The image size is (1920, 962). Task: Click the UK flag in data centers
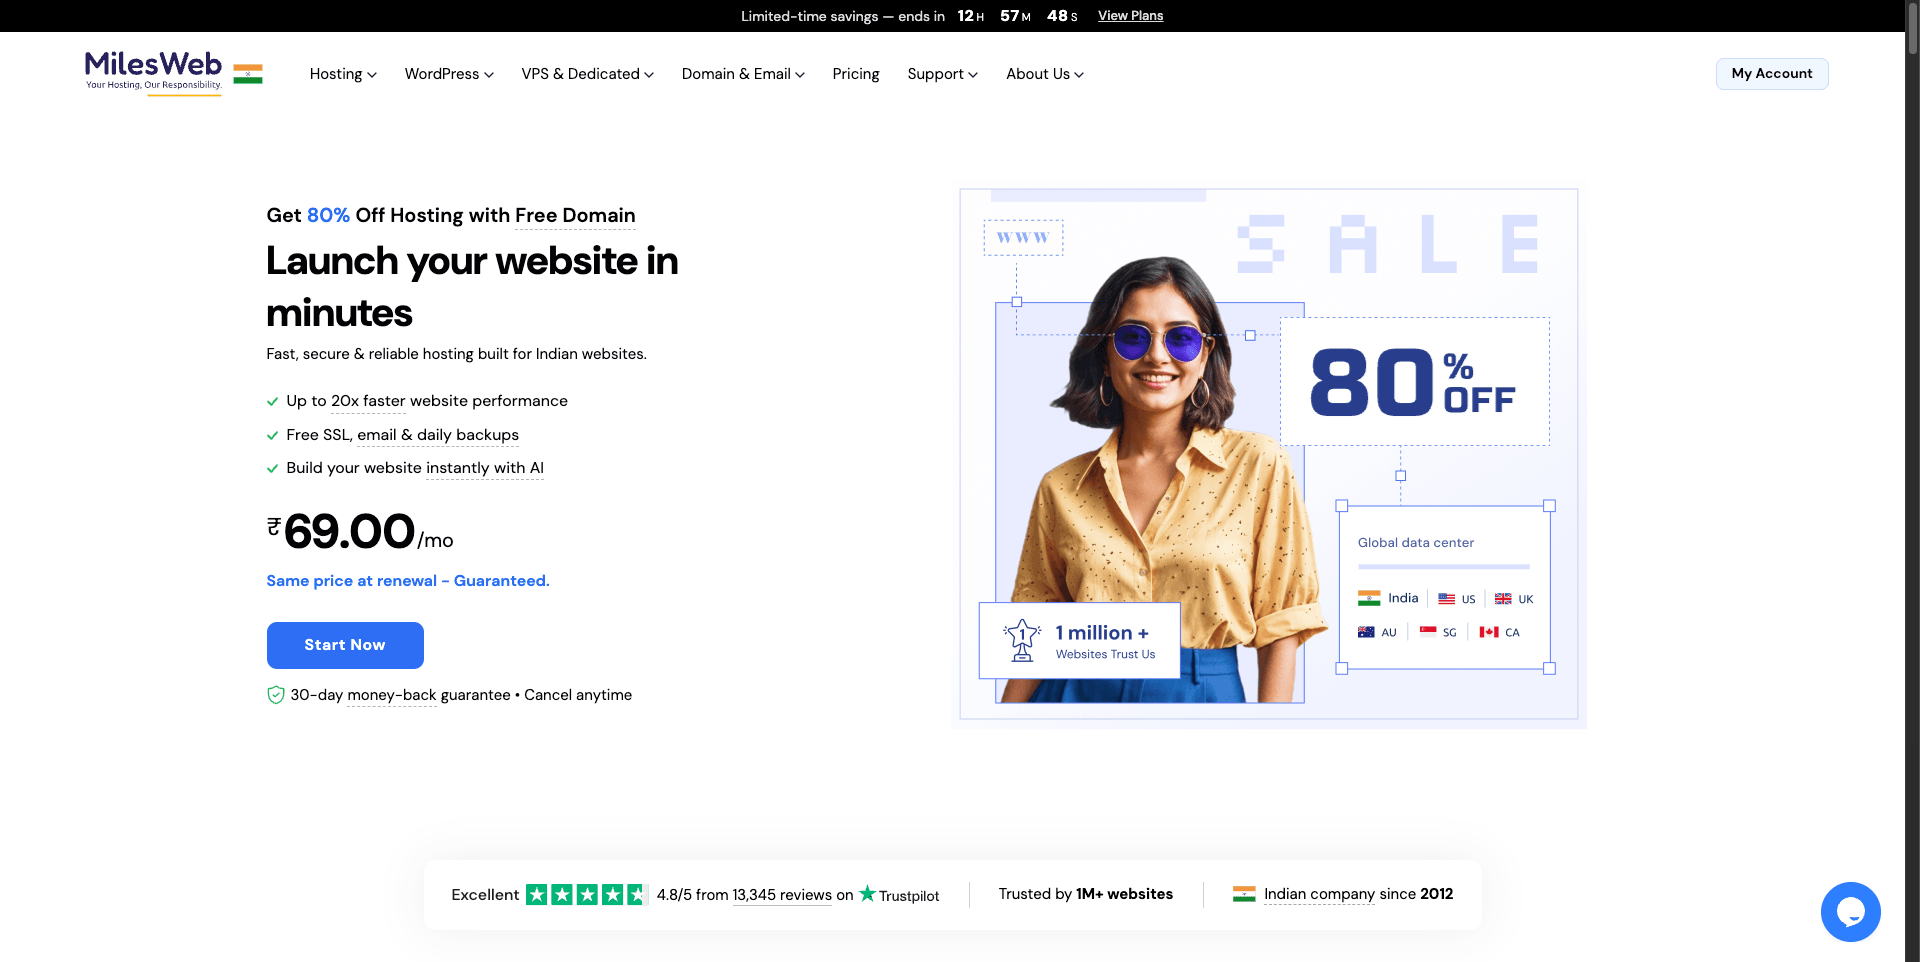click(x=1503, y=599)
